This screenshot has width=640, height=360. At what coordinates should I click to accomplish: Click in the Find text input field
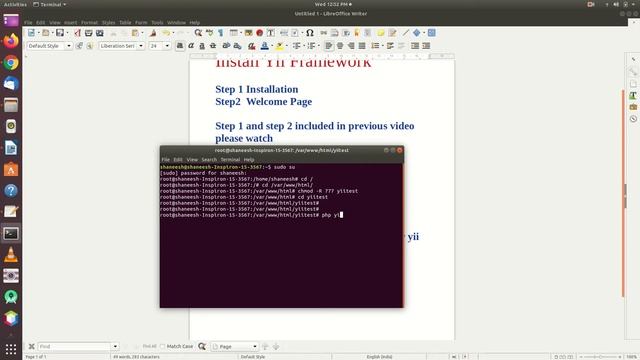(x=75, y=347)
